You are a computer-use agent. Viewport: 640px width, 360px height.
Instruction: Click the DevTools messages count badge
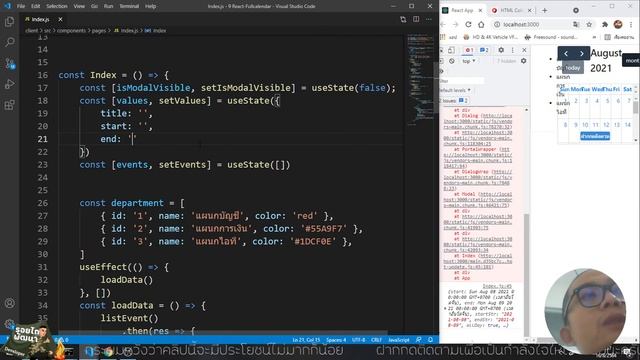[x=484, y=50]
